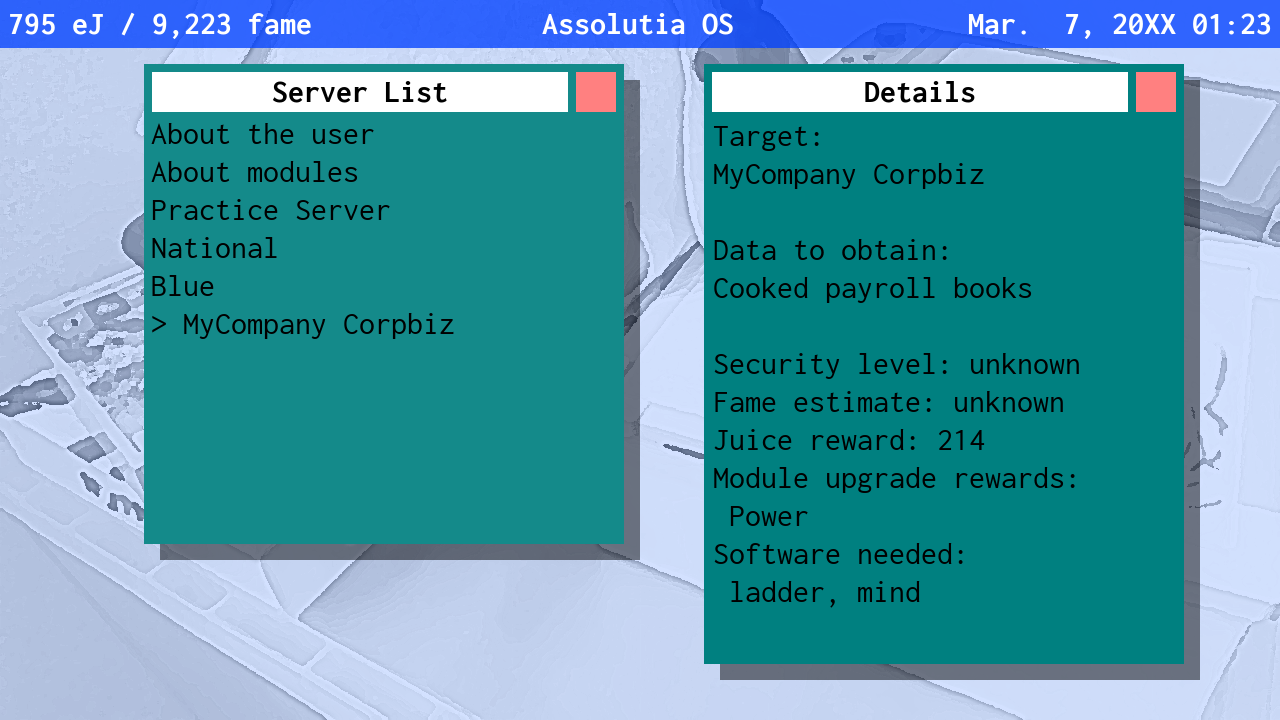Click the Cooked payroll books text

pos(873,289)
